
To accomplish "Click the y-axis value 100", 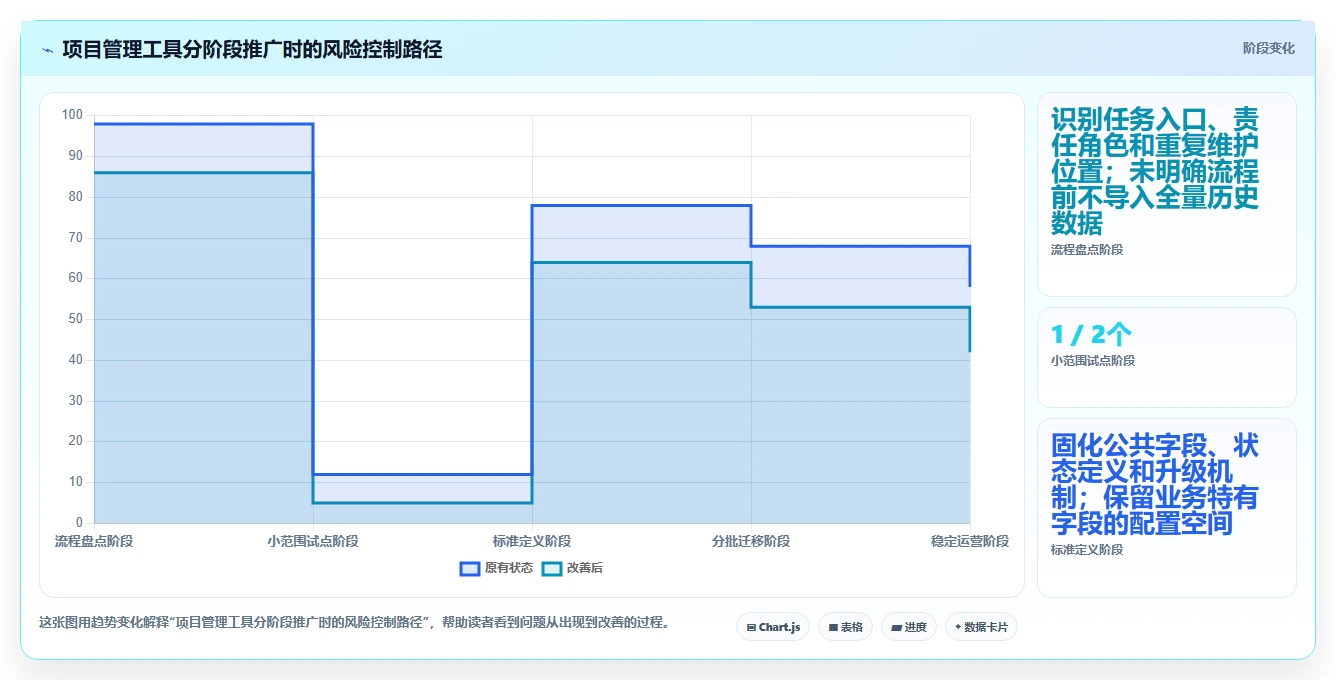I will point(72,115).
